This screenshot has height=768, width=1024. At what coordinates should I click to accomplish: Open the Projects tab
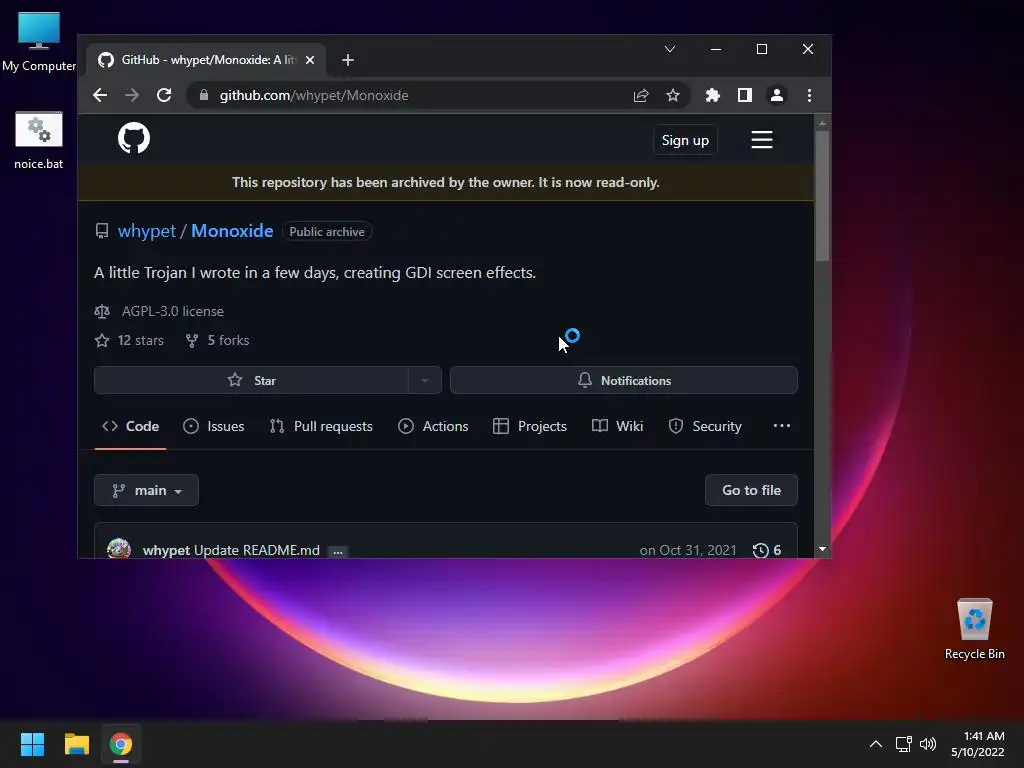coord(530,426)
